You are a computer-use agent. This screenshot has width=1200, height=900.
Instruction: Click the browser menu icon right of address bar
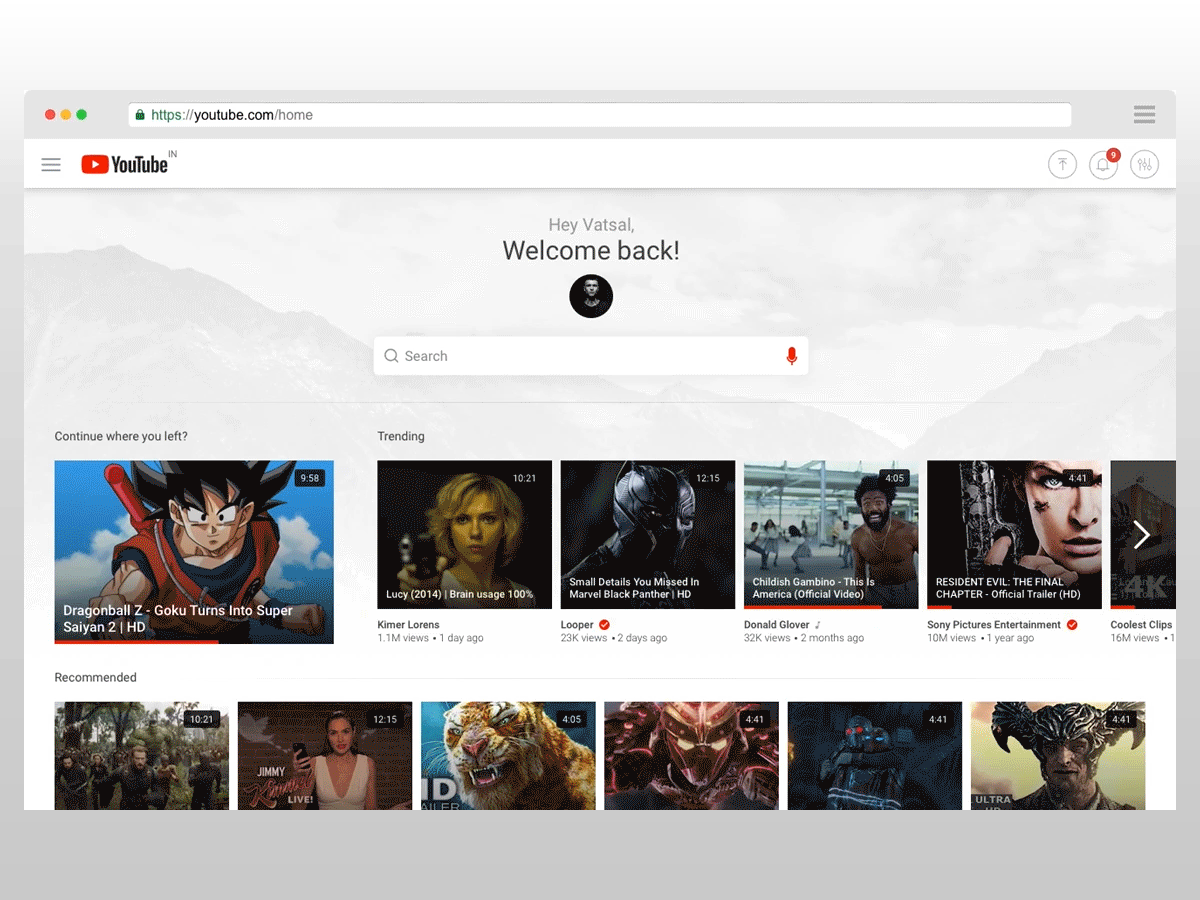point(1145,115)
